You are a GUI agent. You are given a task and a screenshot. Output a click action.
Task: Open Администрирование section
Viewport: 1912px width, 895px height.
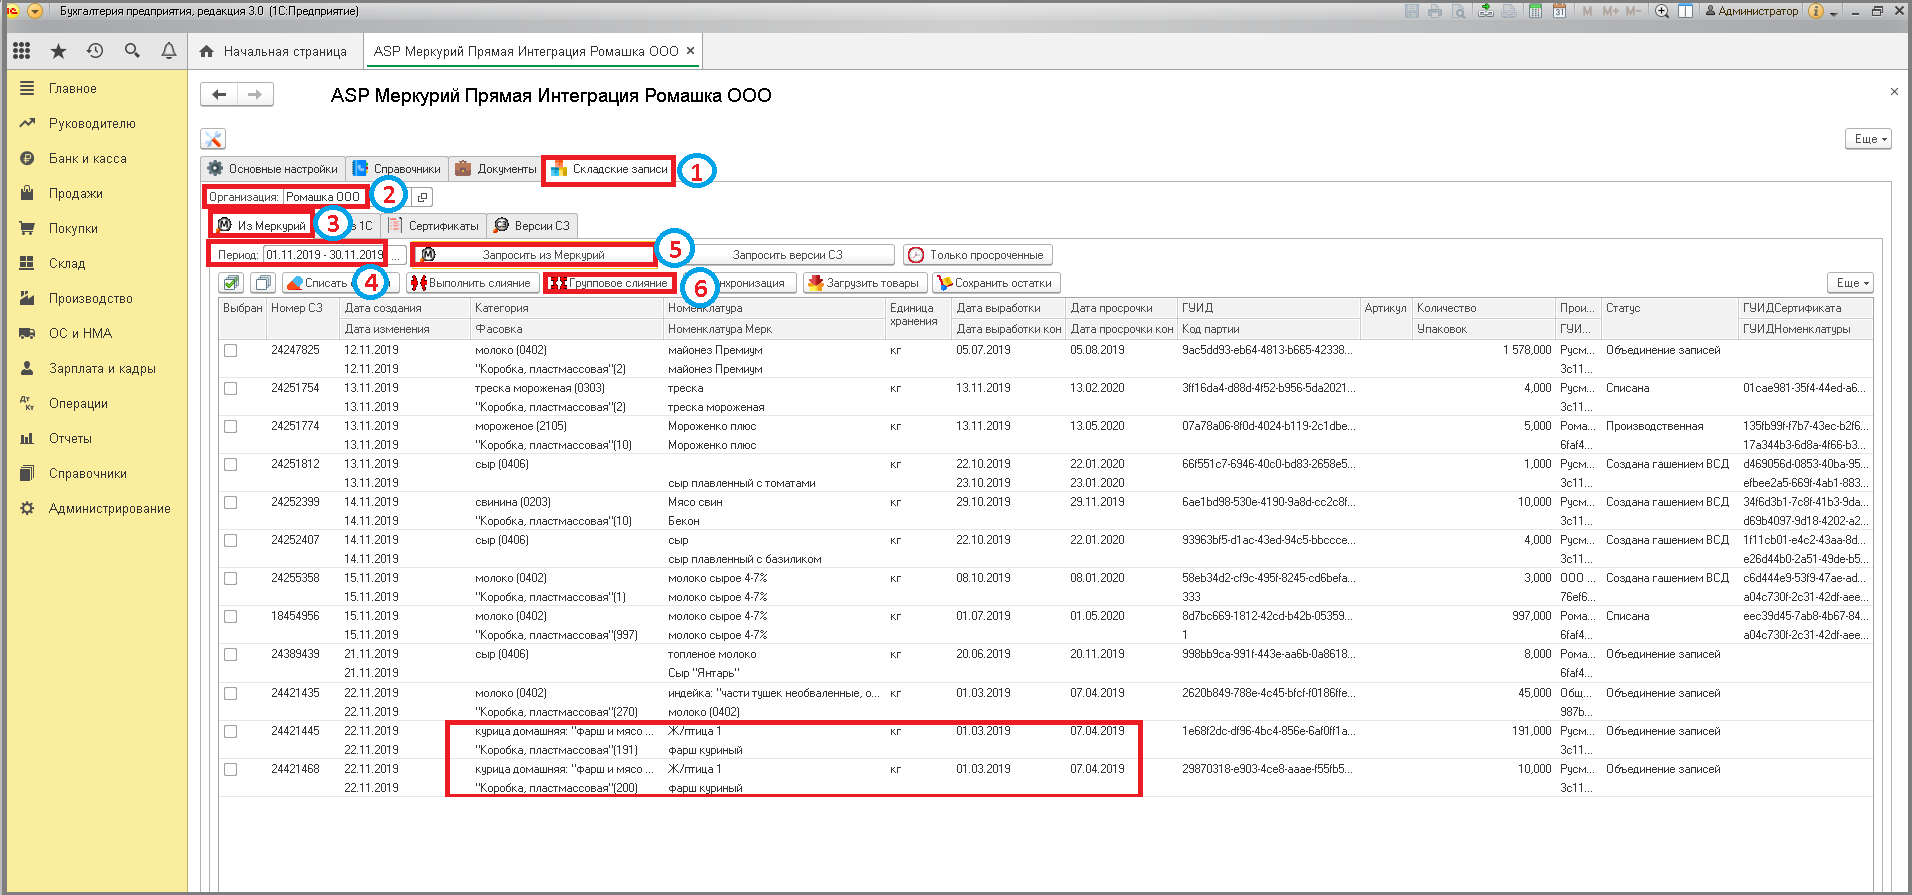coord(110,508)
